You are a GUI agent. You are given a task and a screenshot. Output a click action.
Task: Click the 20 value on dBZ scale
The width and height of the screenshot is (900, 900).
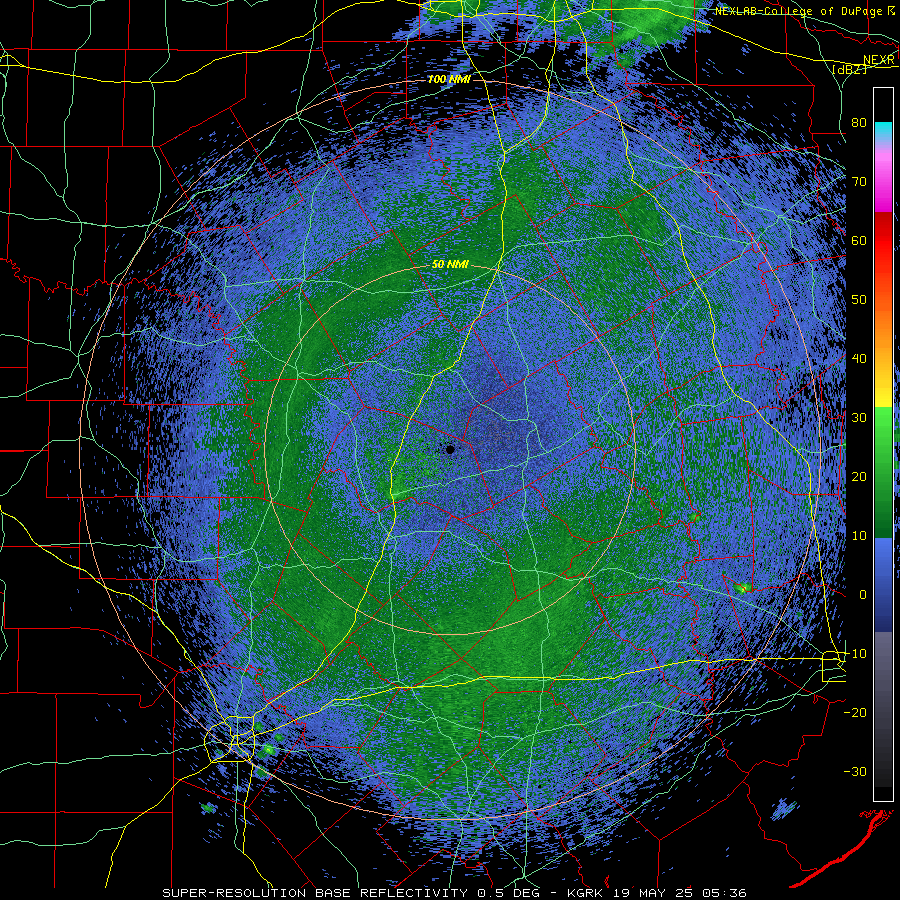tap(859, 477)
